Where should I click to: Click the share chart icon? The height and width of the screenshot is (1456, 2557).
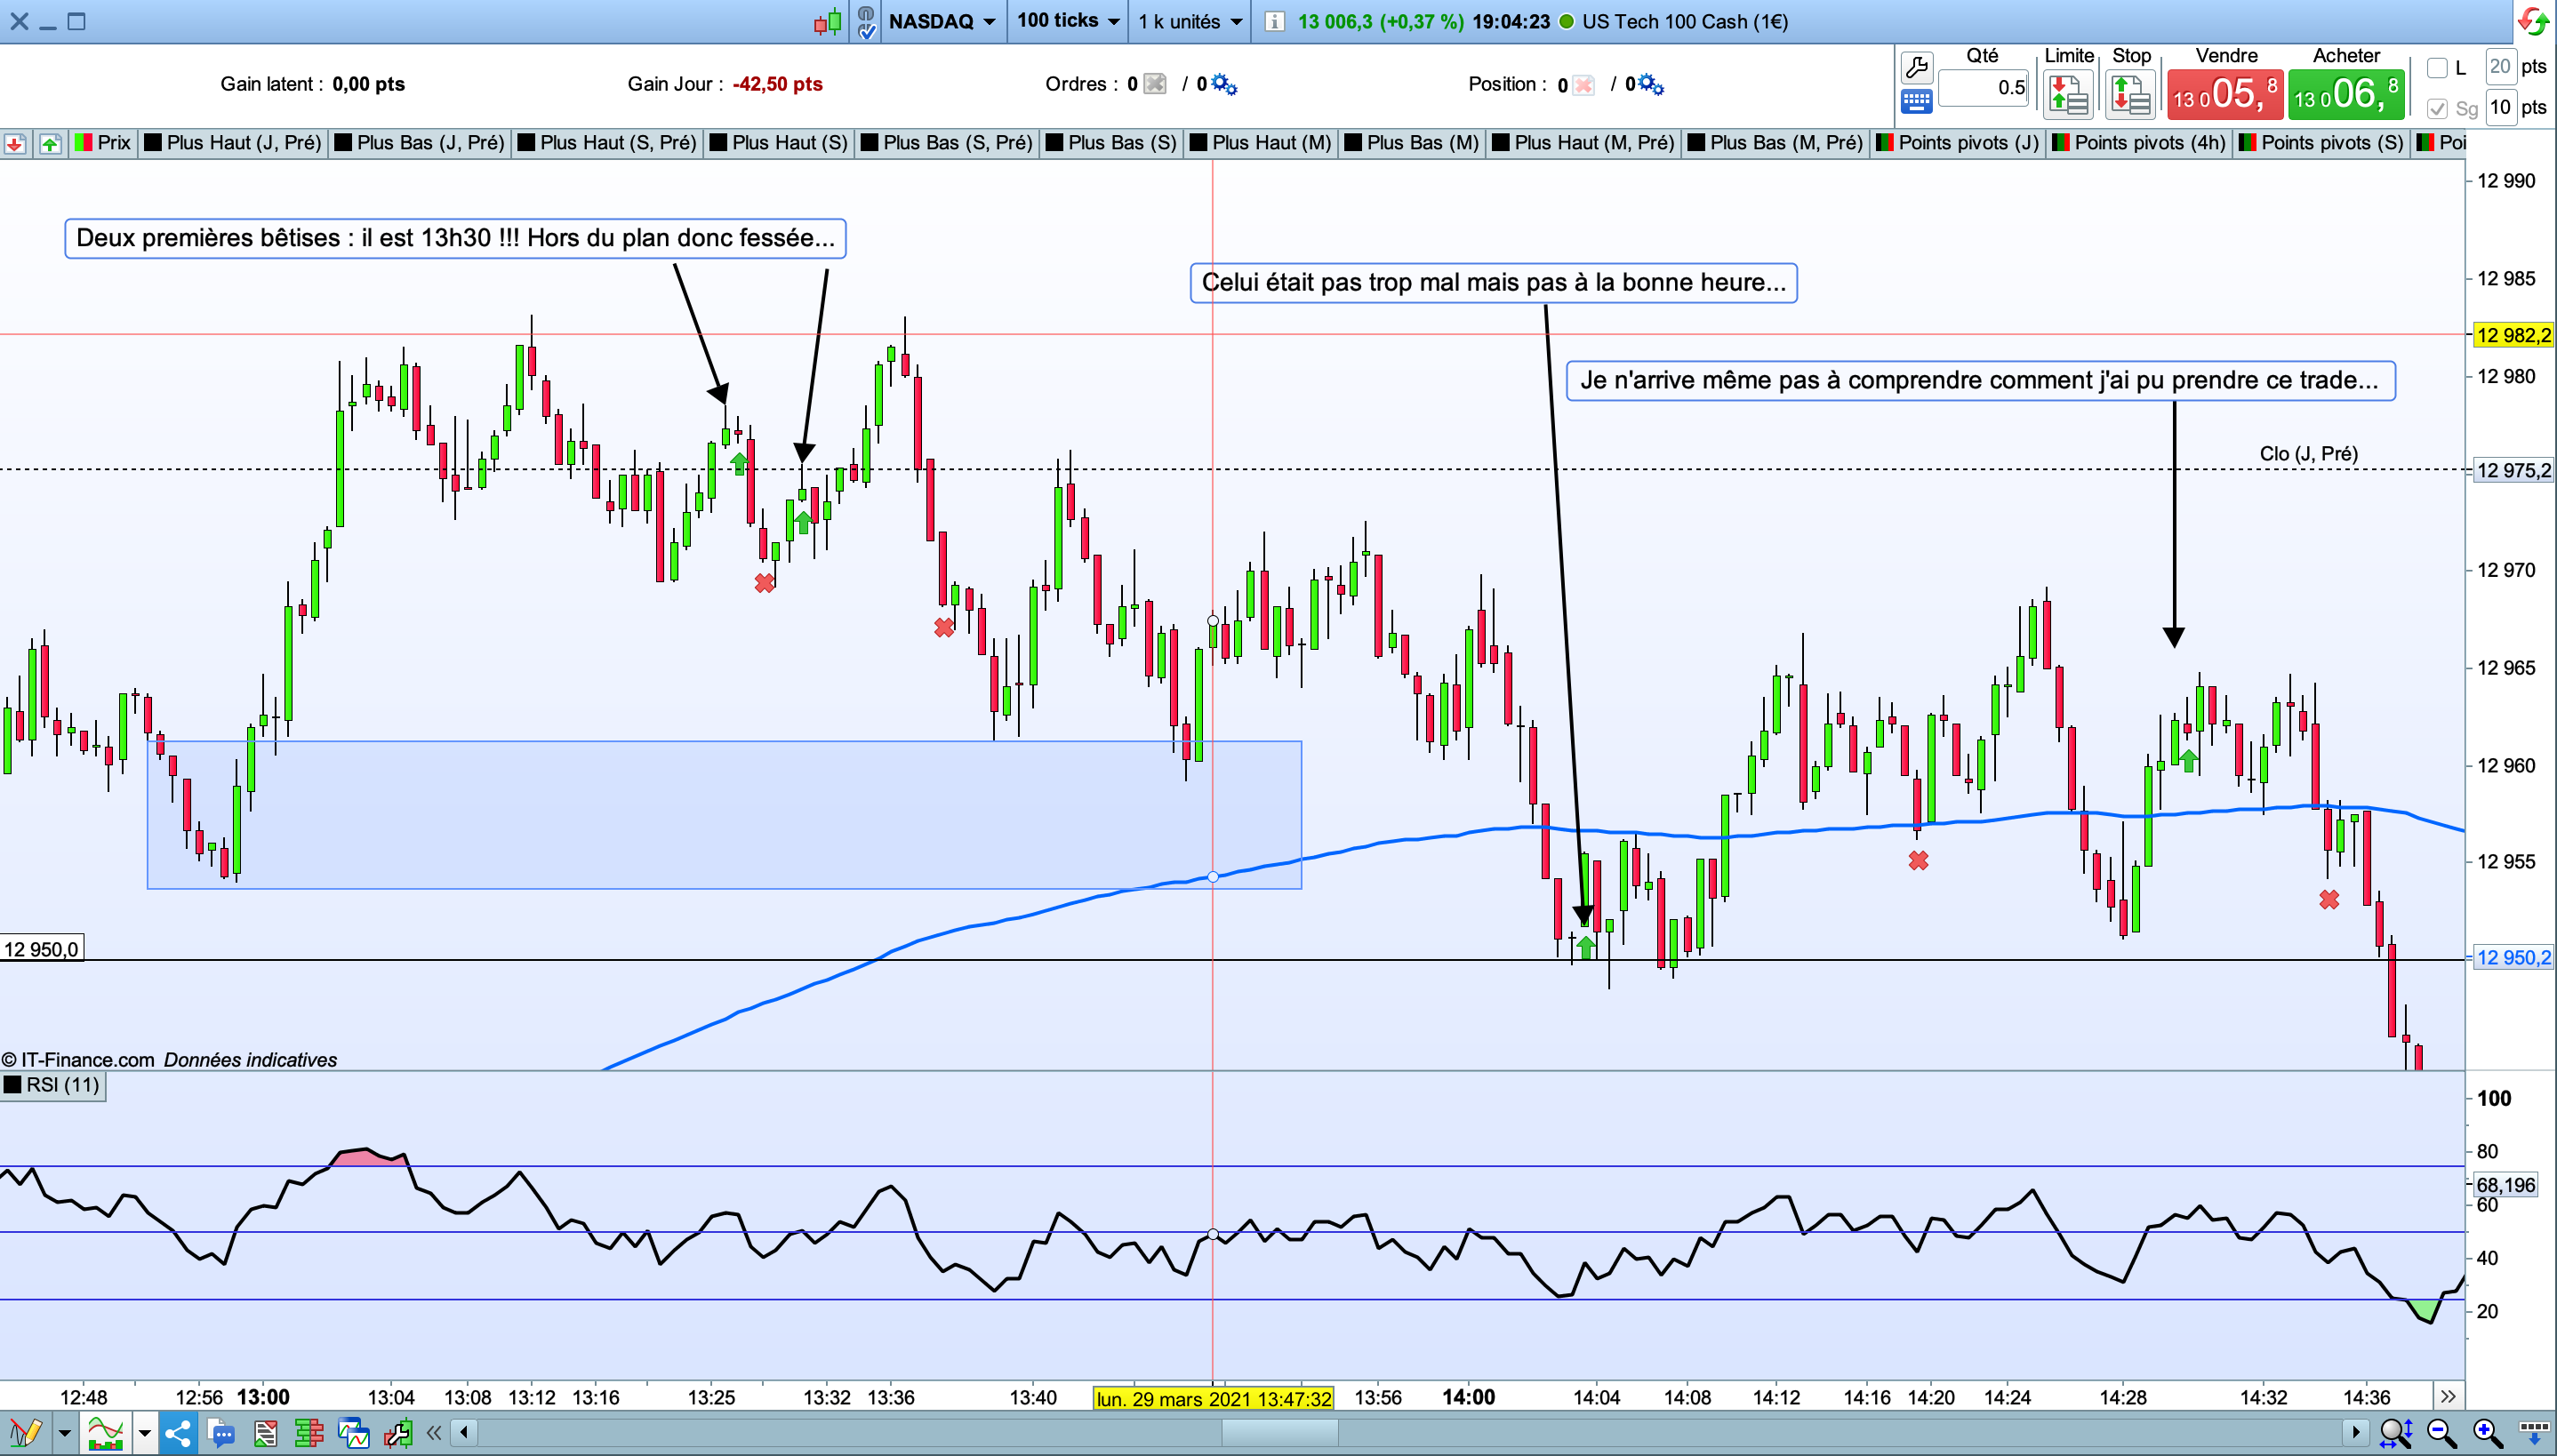click(x=178, y=1433)
